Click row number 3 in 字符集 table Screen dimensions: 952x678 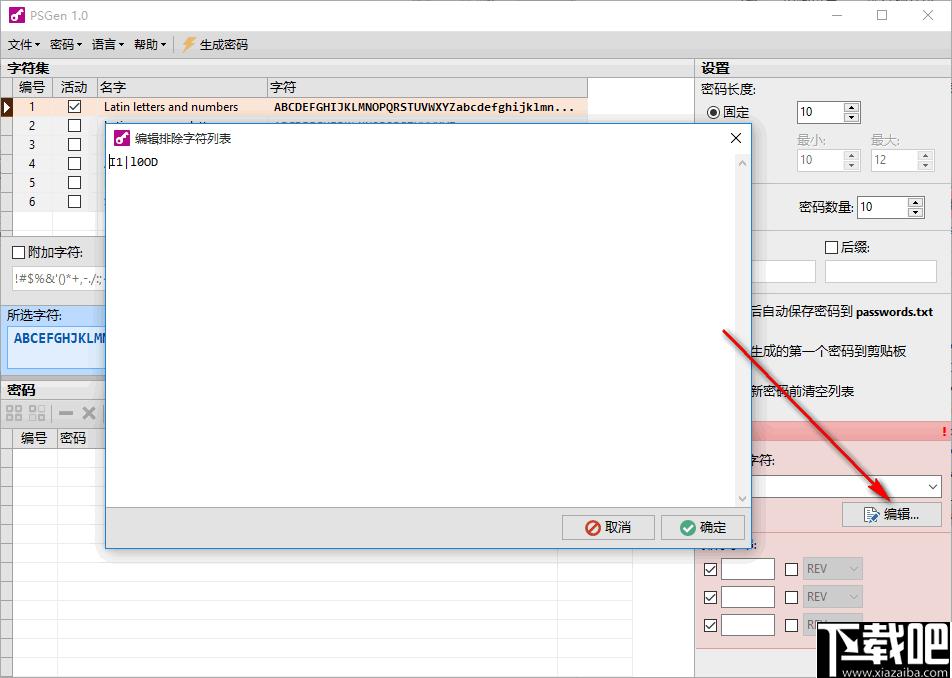point(32,144)
